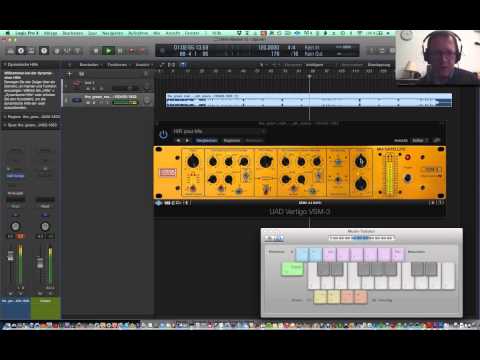Viewport: 480px width, 360px height.
Task: Click the Output channel strip pan knob
Action: (45, 227)
